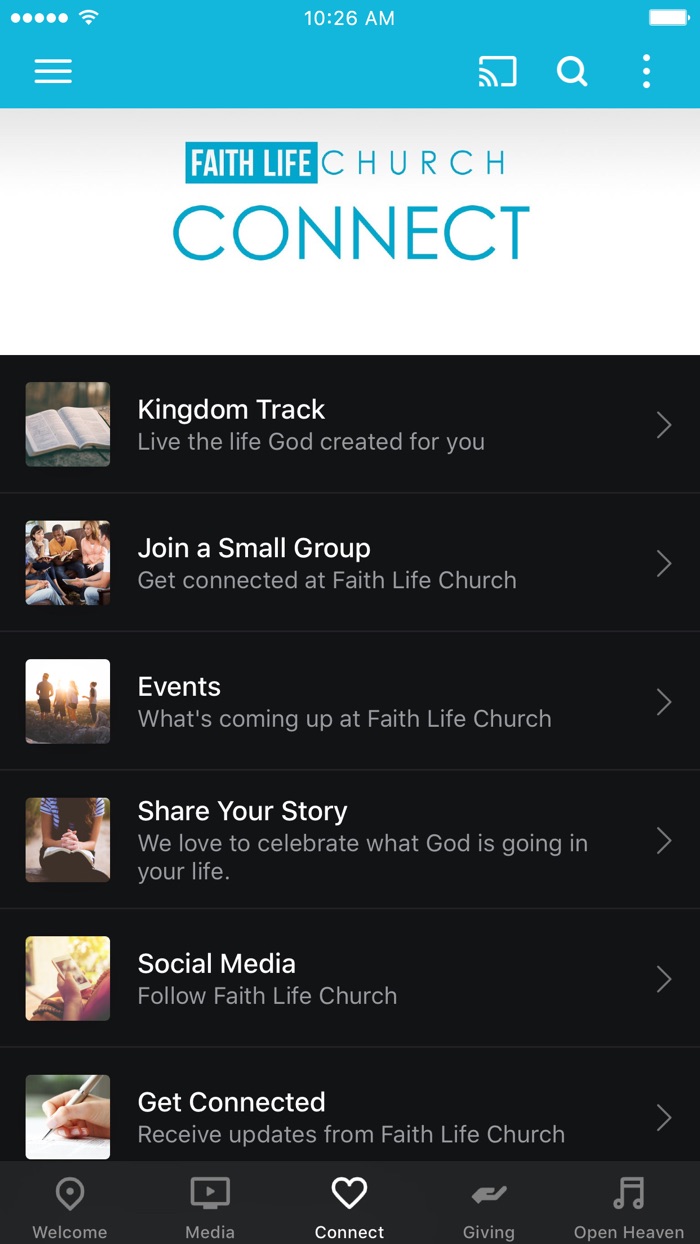Select the Connect heart icon
The height and width of the screenshot is (1244, 700).
pyautogui.click(x=349, y=1192)
